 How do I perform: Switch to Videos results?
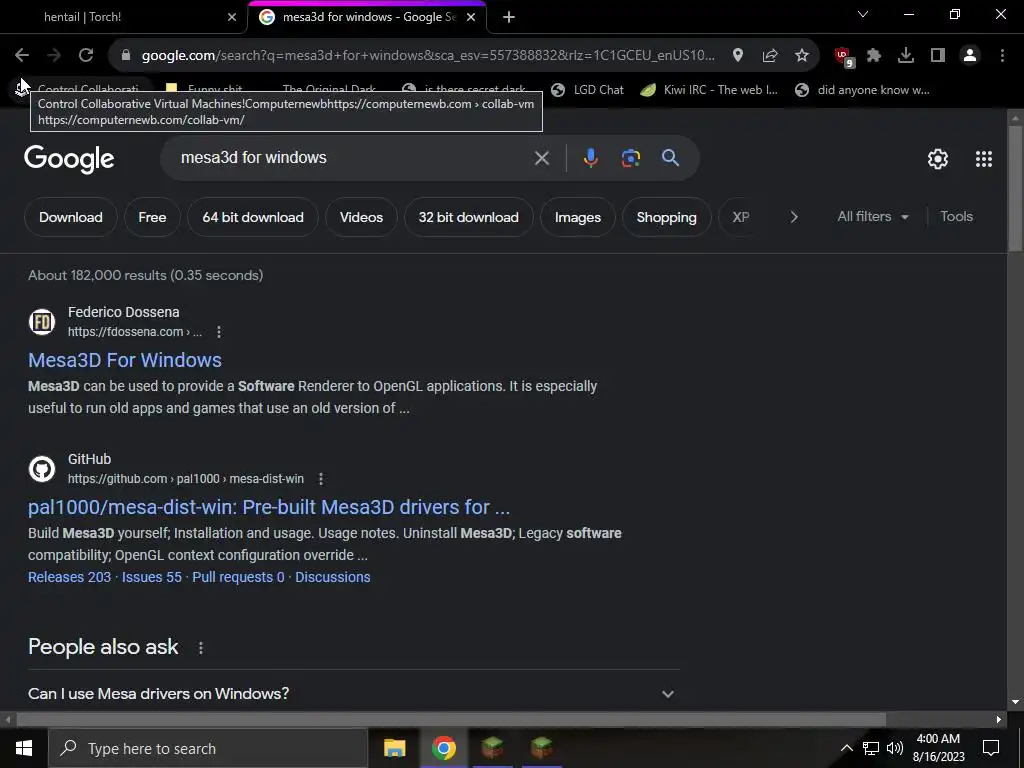(361, 217)
